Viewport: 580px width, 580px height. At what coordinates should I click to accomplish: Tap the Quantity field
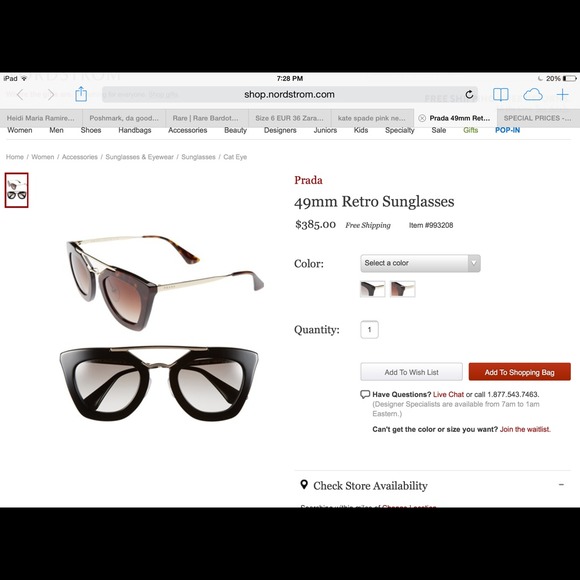click(x=369, y=330)
